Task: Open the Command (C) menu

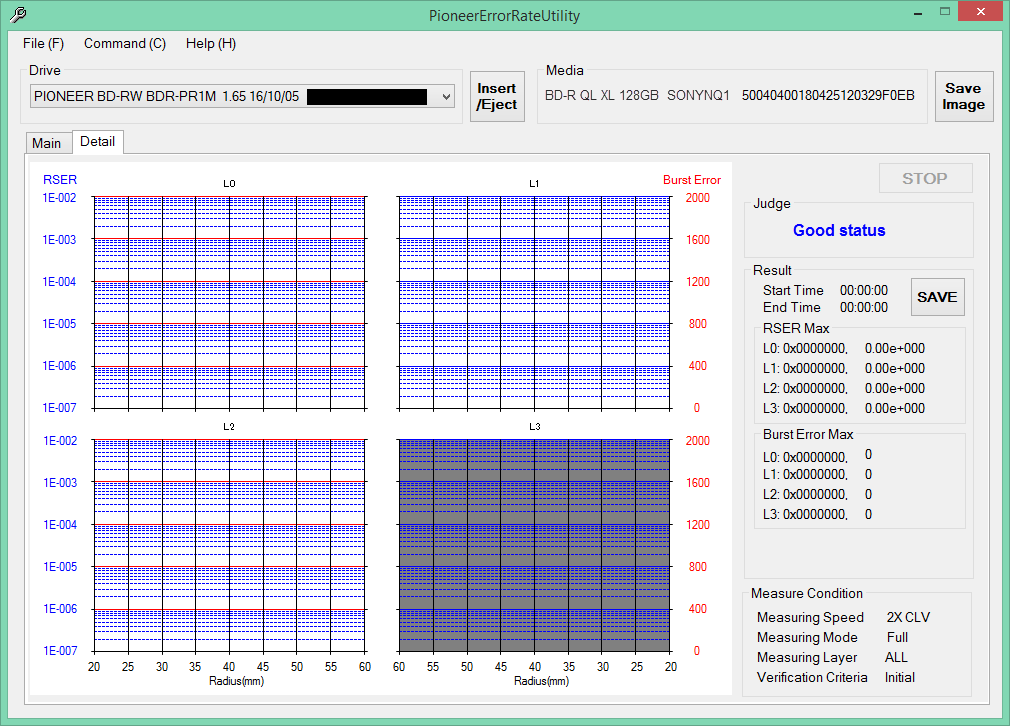Action: coord(125,44)
